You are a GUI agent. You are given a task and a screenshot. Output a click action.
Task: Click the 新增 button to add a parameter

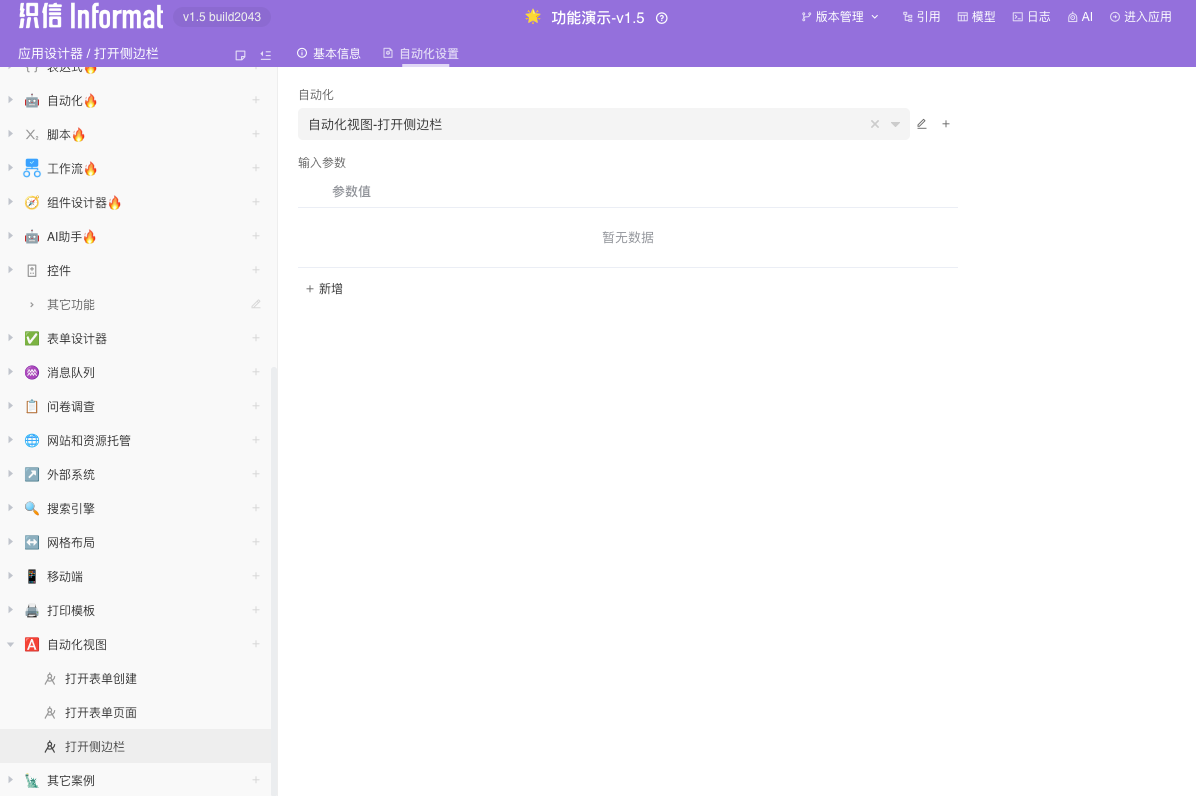coord(324,288)
